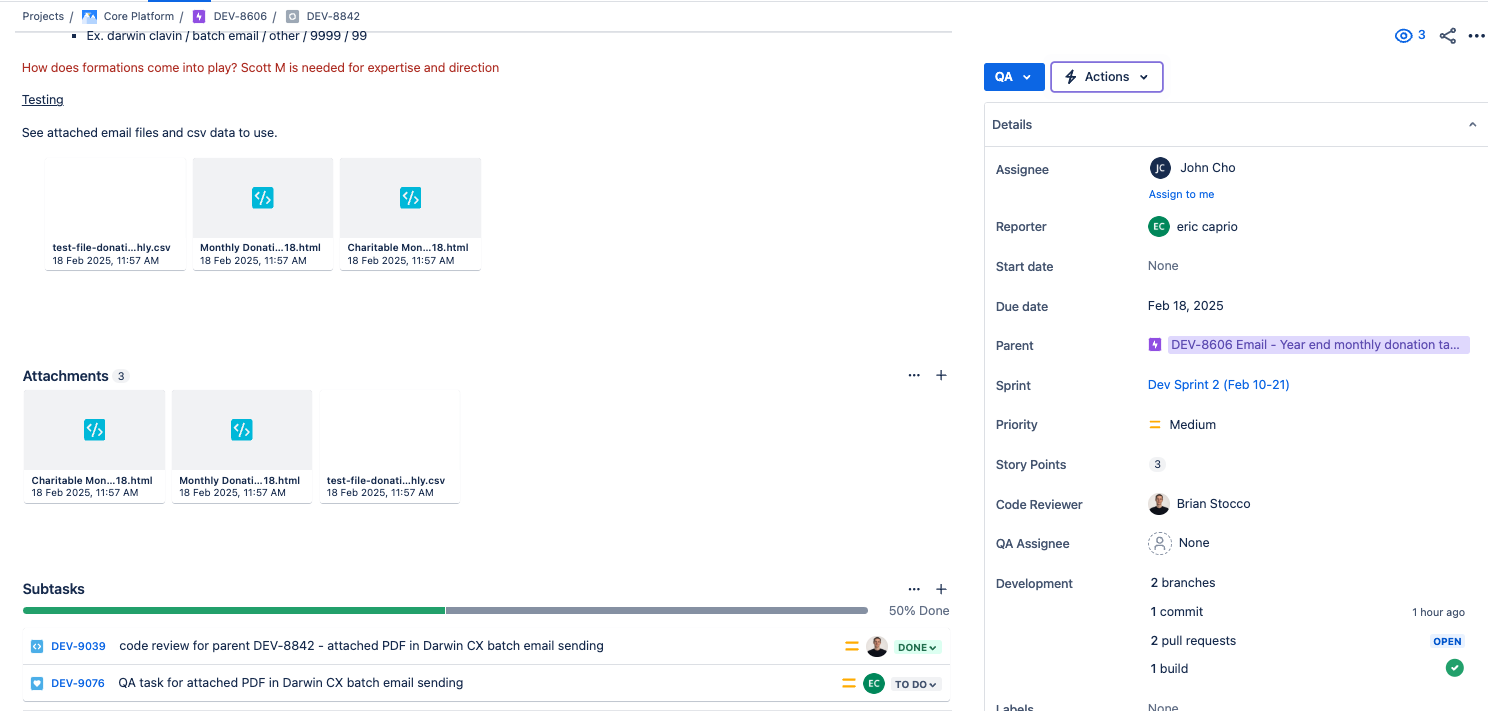Click the DEV-8606 epic icon in breadcrumbs
The height and width of the screenshot is (711, 1488).
click(199, 16)
